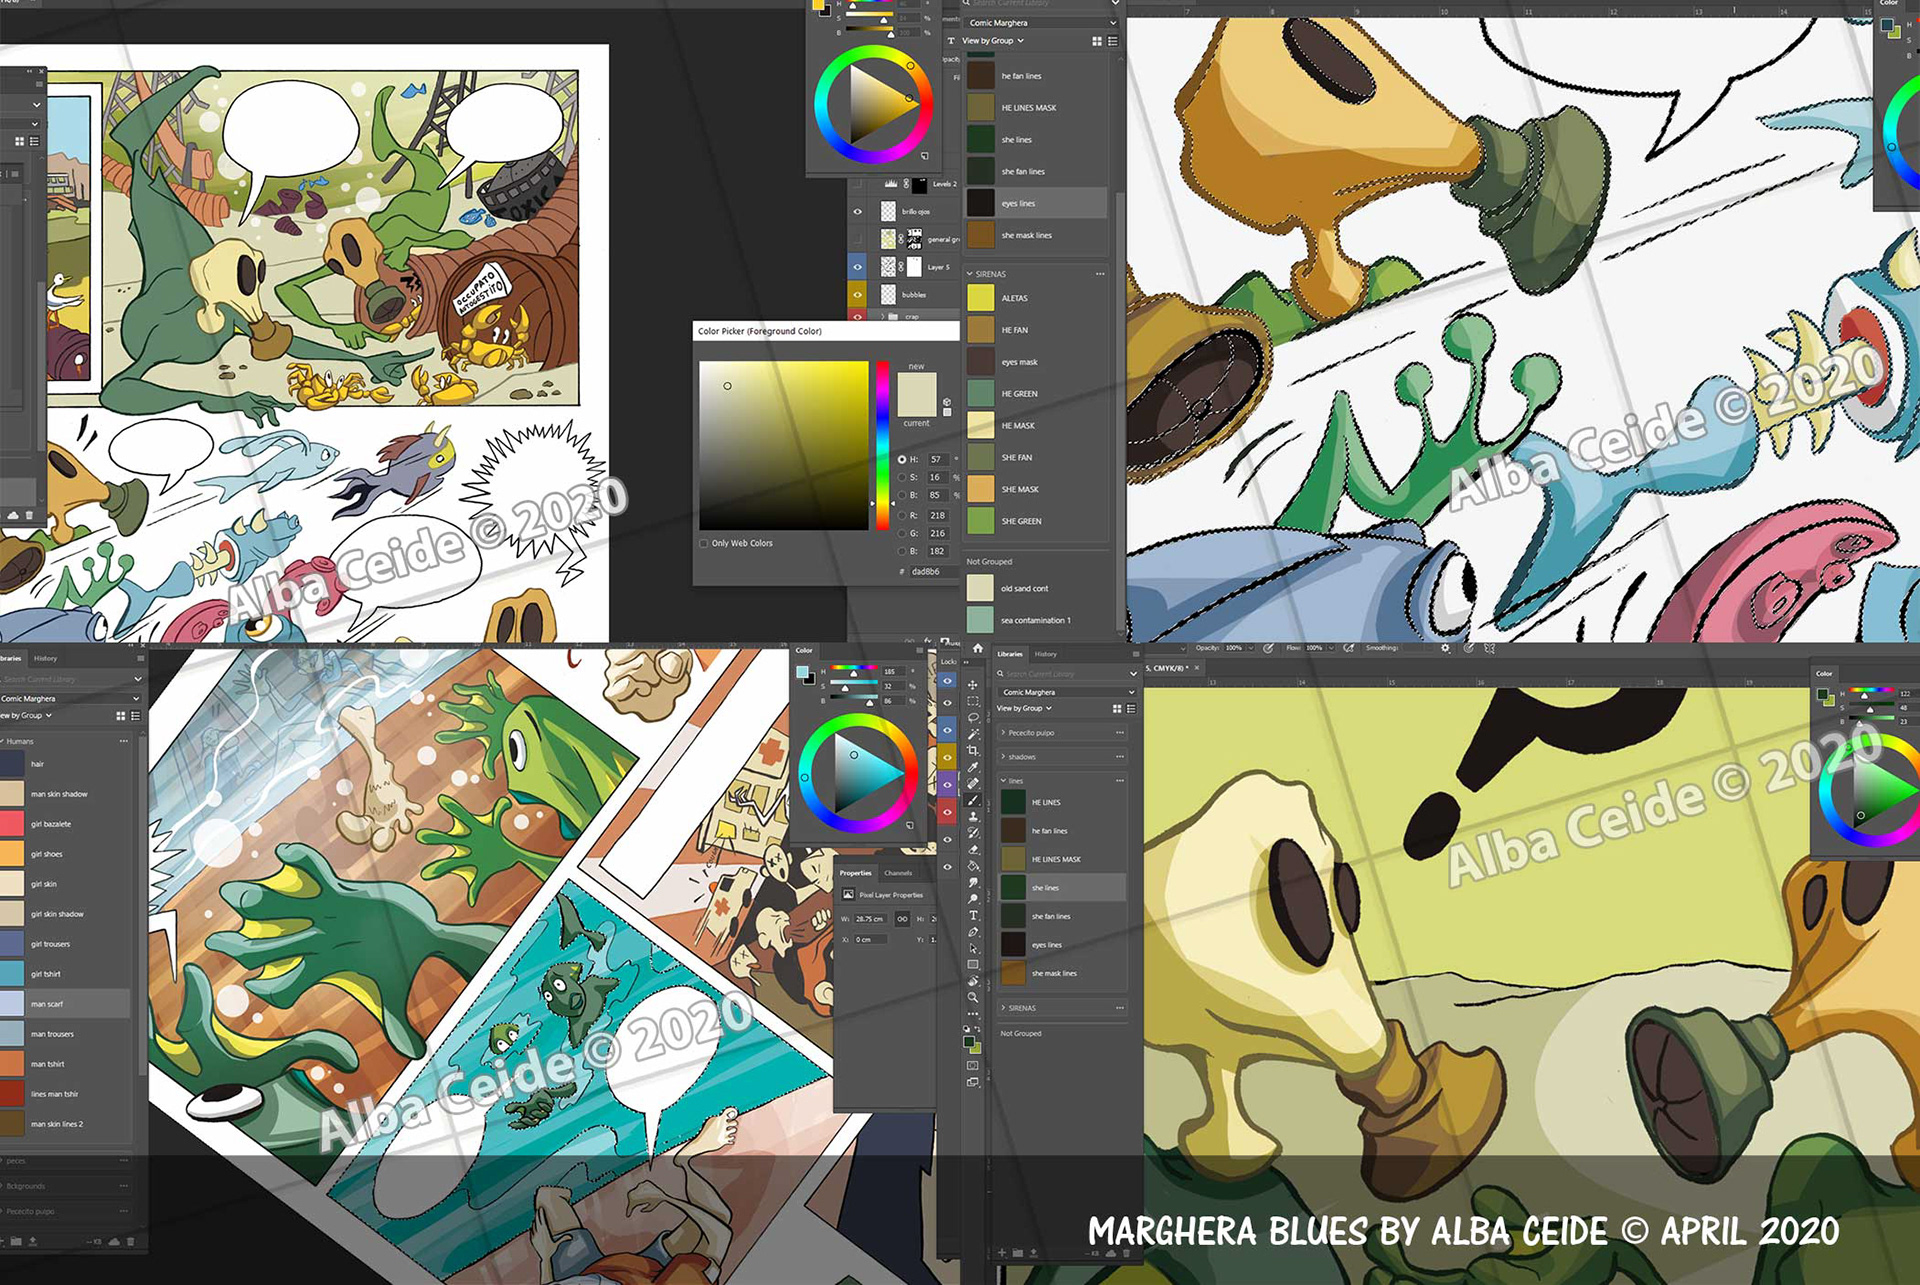Enable the Only Web Colors checkbox
Screen dimensions: 1920x1285
(x=704, y=543)
